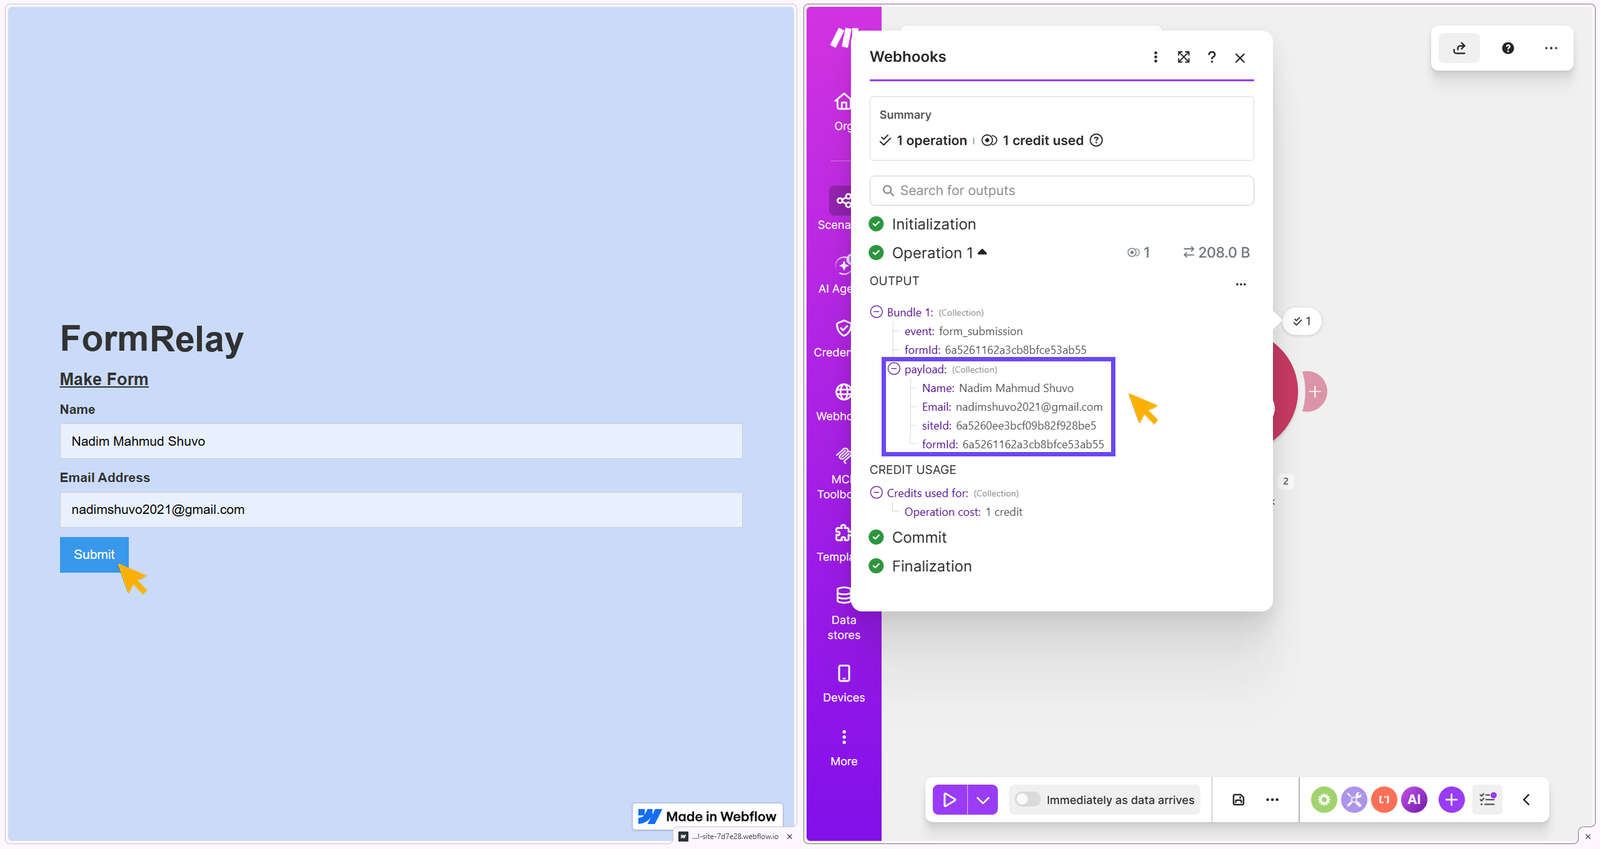This screenshot has height=849, width=1600.
Task: Open the OUTPUT section ellipsis menu
Action: point(1240,284)
